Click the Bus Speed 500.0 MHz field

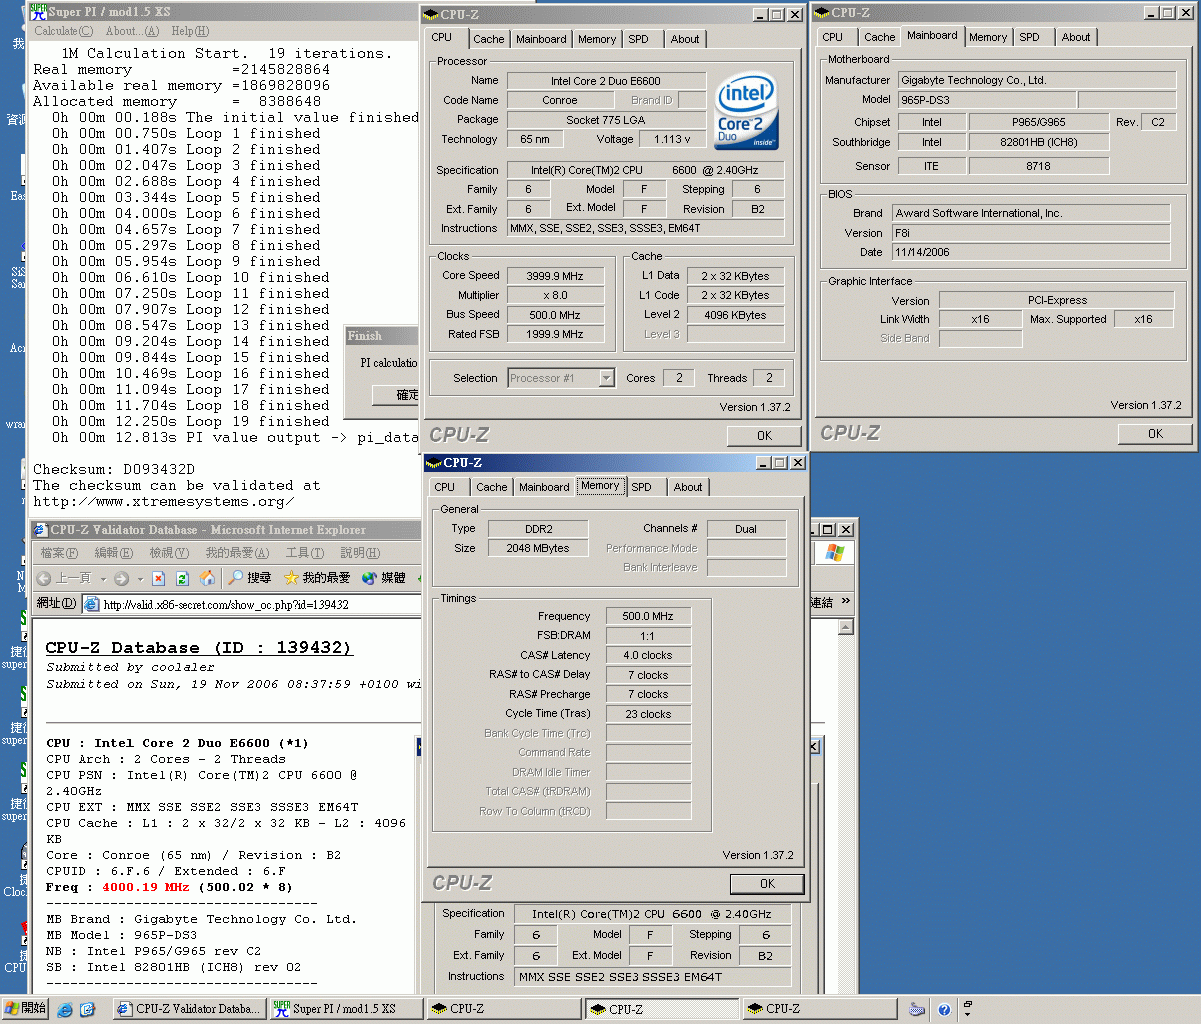(x=554, y=315)
